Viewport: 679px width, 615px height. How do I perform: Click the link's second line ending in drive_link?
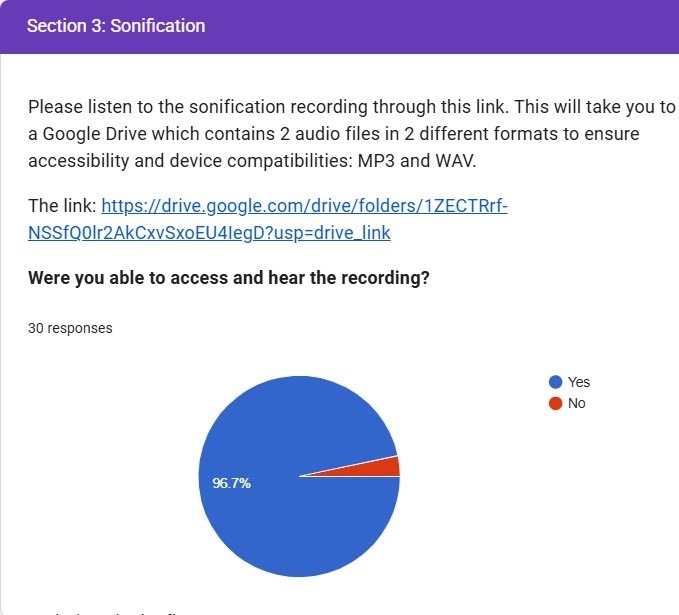click(209, 232)
